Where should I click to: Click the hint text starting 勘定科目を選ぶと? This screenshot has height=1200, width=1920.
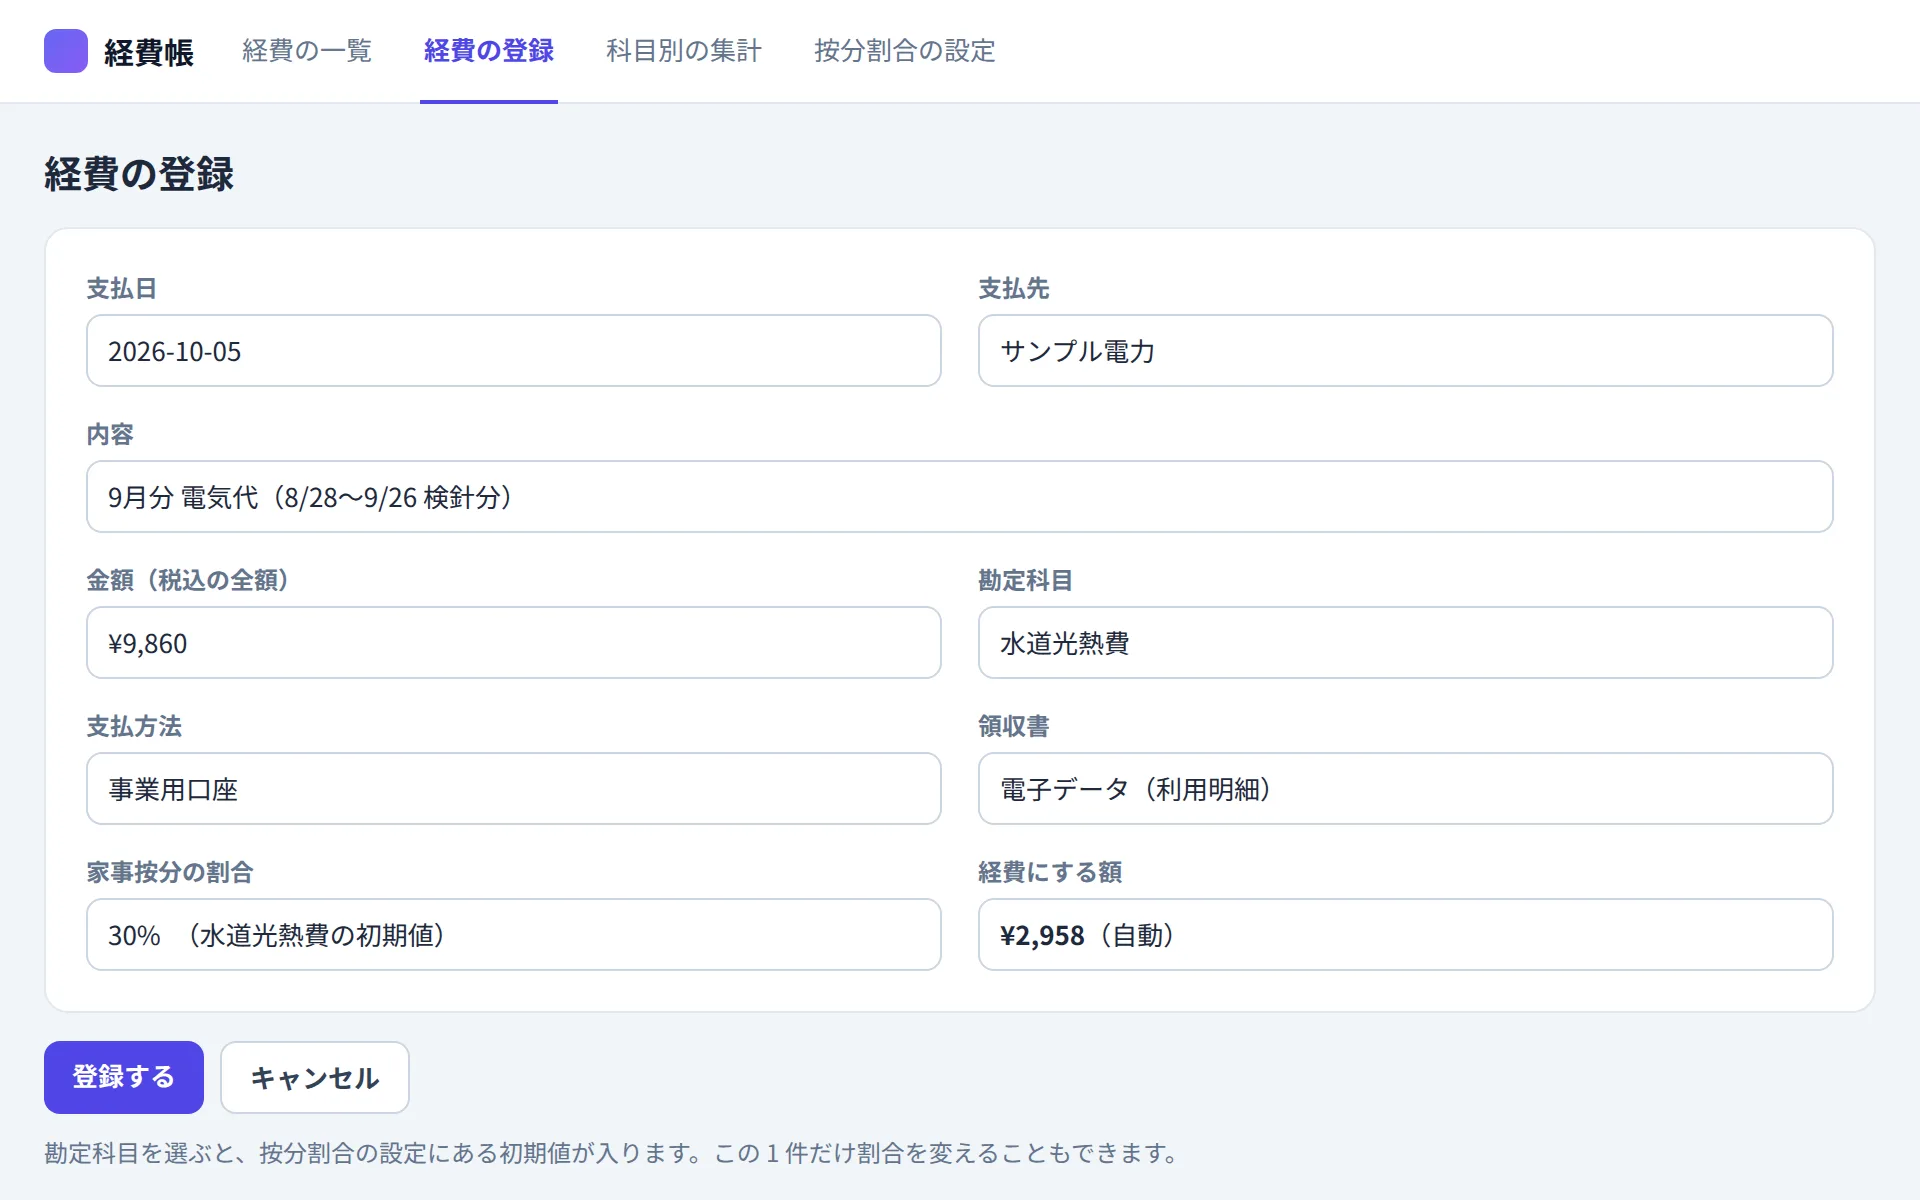tap(611, 1153)
